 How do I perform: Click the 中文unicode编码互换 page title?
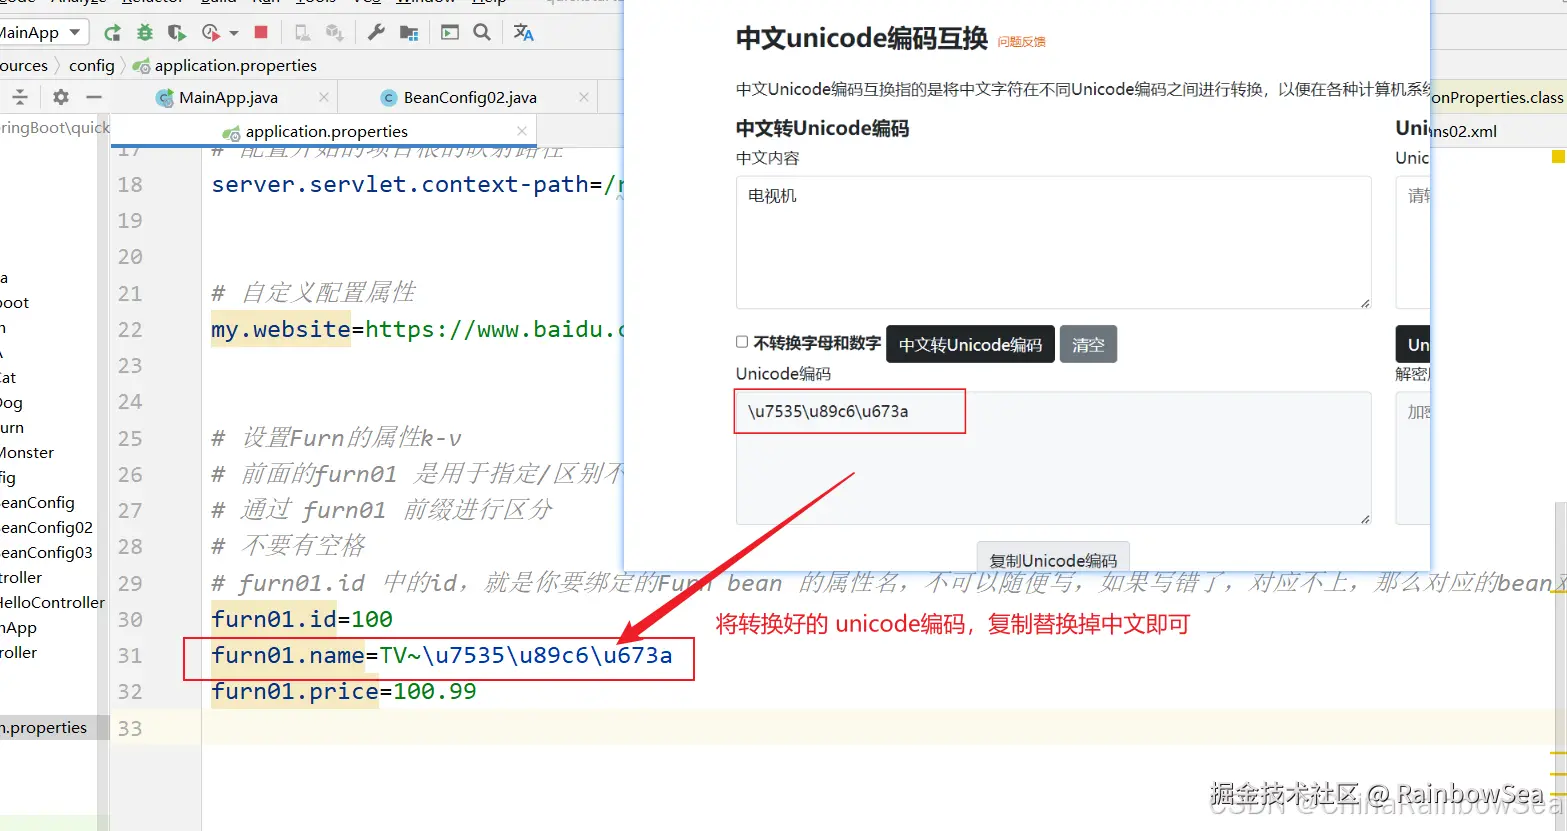[x=862, y=38]
